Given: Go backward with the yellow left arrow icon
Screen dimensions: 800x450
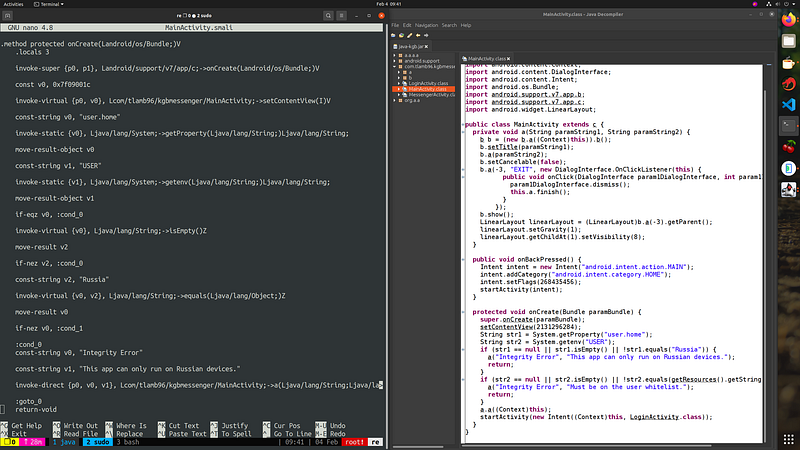Looking at the screenshot, I should click(x=418, y=36).
